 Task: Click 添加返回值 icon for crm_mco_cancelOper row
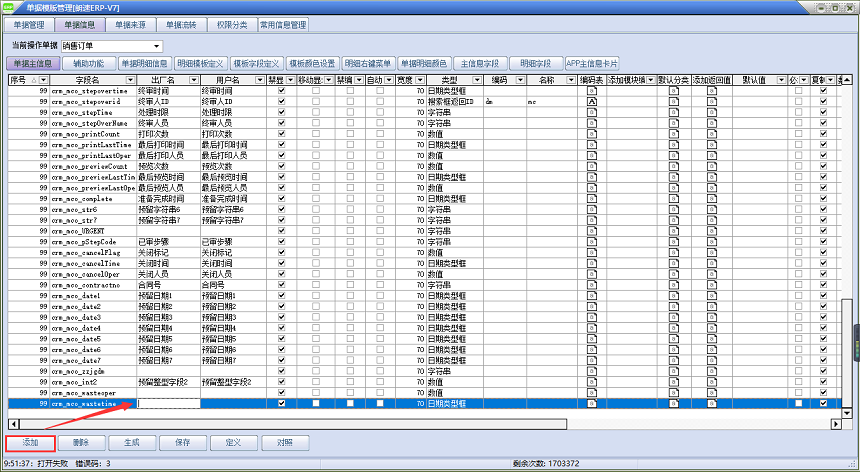pyautogui.click(x=711, y=274)
